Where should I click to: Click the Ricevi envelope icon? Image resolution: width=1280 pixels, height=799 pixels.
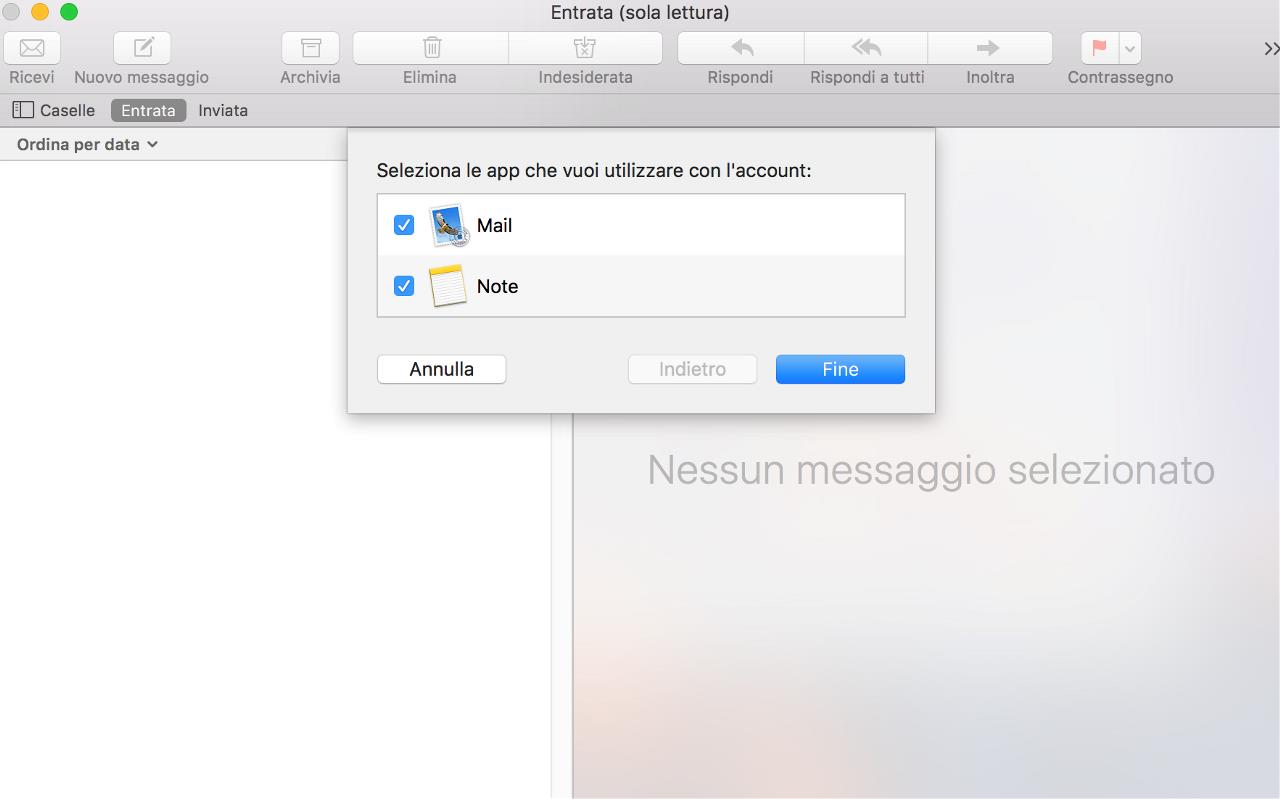coord(32,48)
